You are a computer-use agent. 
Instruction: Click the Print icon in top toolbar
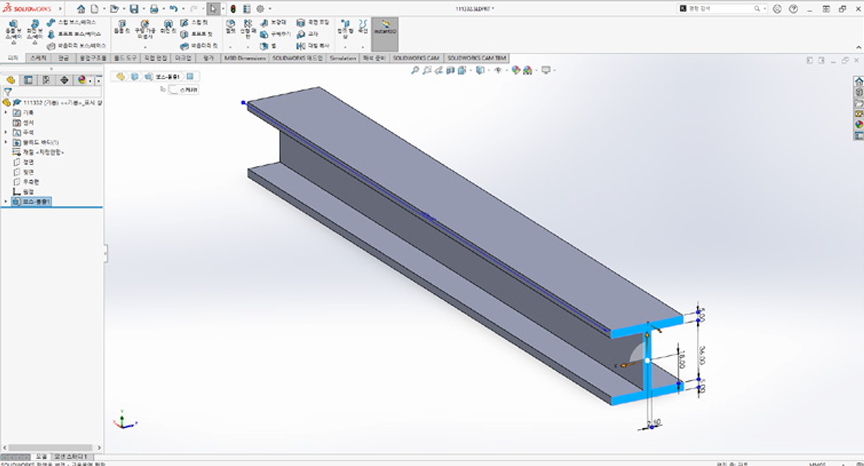(x=154, y=8)
